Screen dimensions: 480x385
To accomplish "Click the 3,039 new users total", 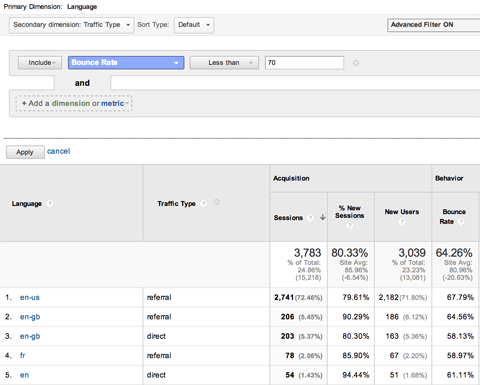I will point(412,253).
